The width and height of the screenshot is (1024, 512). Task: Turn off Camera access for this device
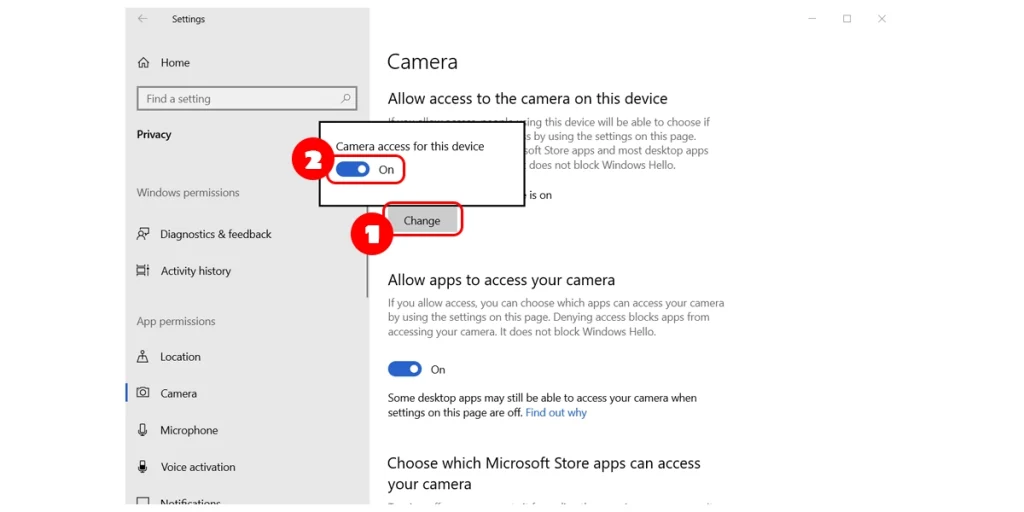tap(353, 170)
